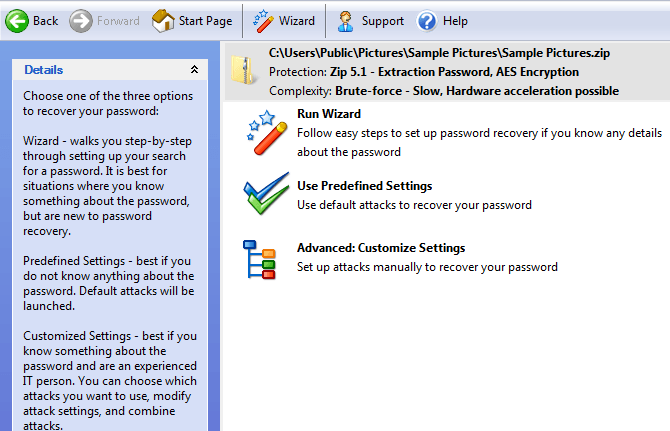670x431 pixels.
Task: Click the Details panel header title
Action: 44,70
